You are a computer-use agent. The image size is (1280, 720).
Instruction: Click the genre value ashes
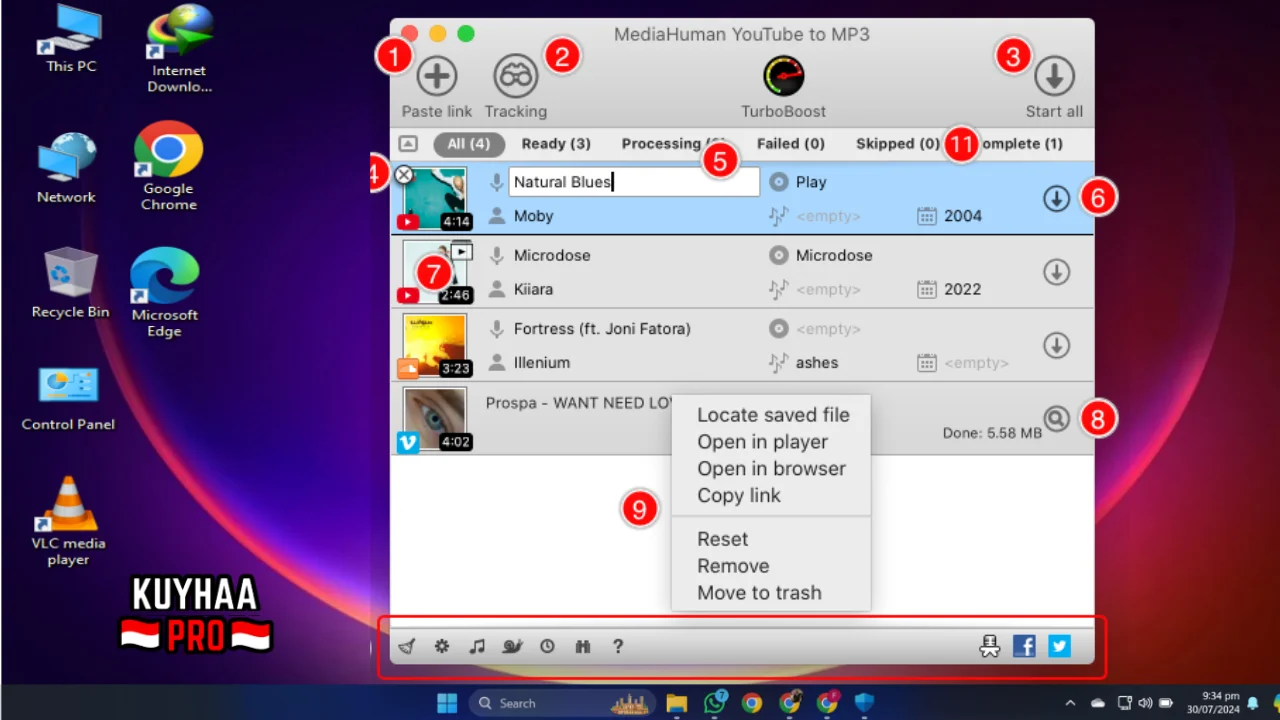[x=817, y=363]
